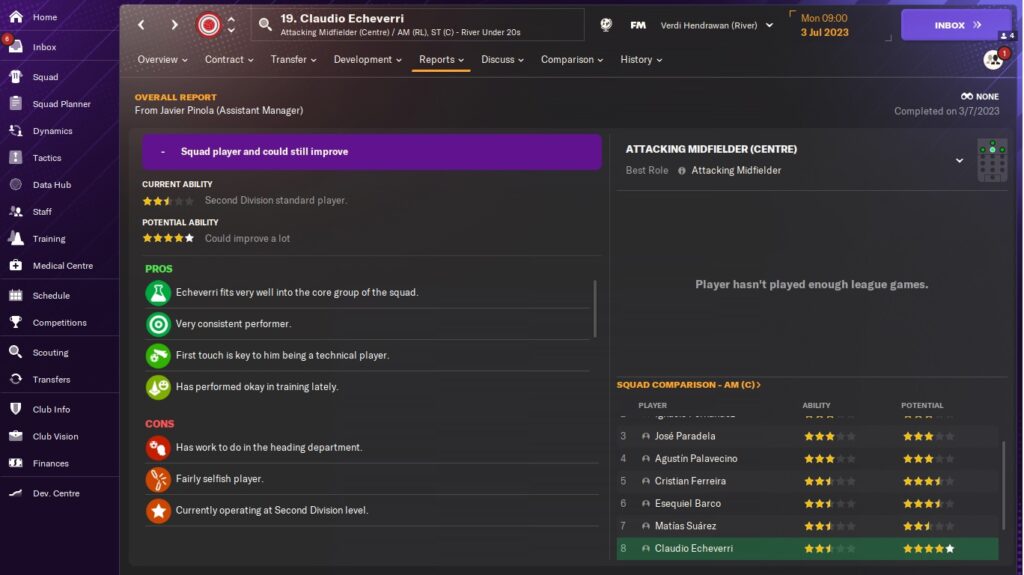1024x575 pixels.
Task: Click the squad comparison list scrollbar
Action: coord(1002,480)
